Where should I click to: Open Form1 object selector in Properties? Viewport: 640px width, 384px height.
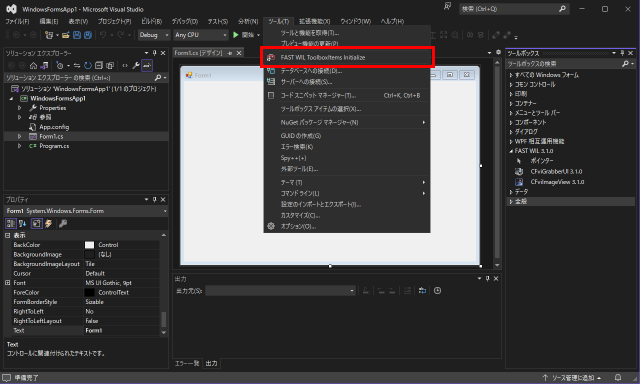click(86, 211)
